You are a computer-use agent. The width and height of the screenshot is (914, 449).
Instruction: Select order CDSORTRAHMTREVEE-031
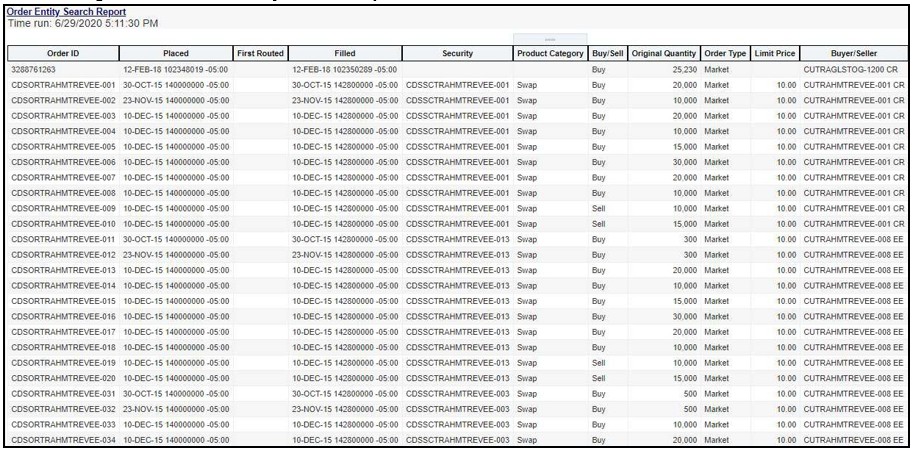[64, 394]
